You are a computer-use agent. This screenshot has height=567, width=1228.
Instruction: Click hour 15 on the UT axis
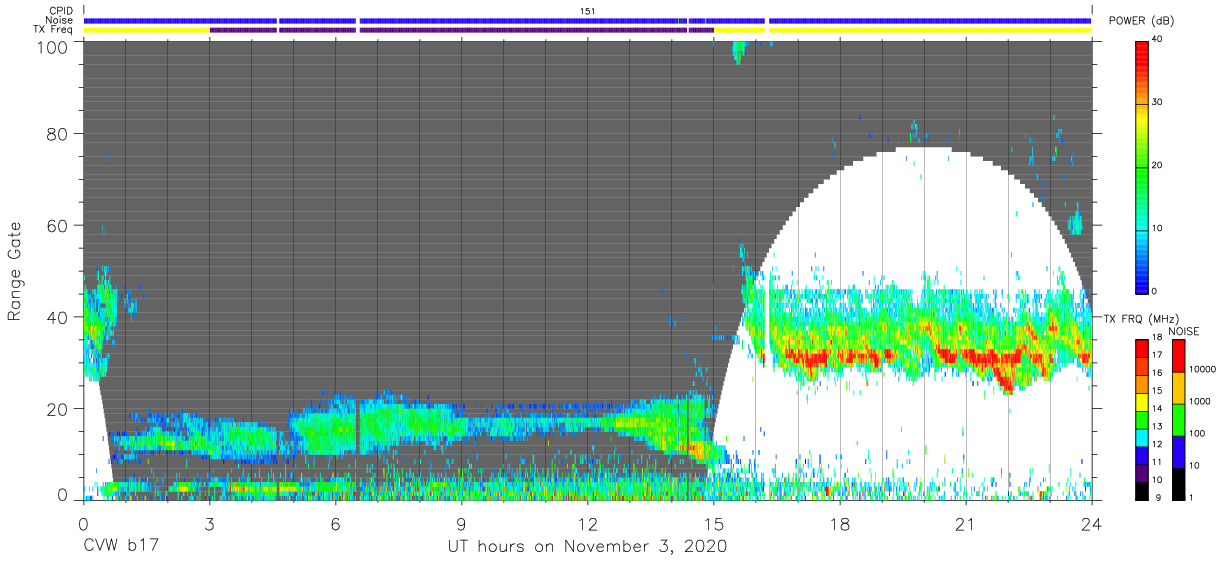click(x=713, y=522)
